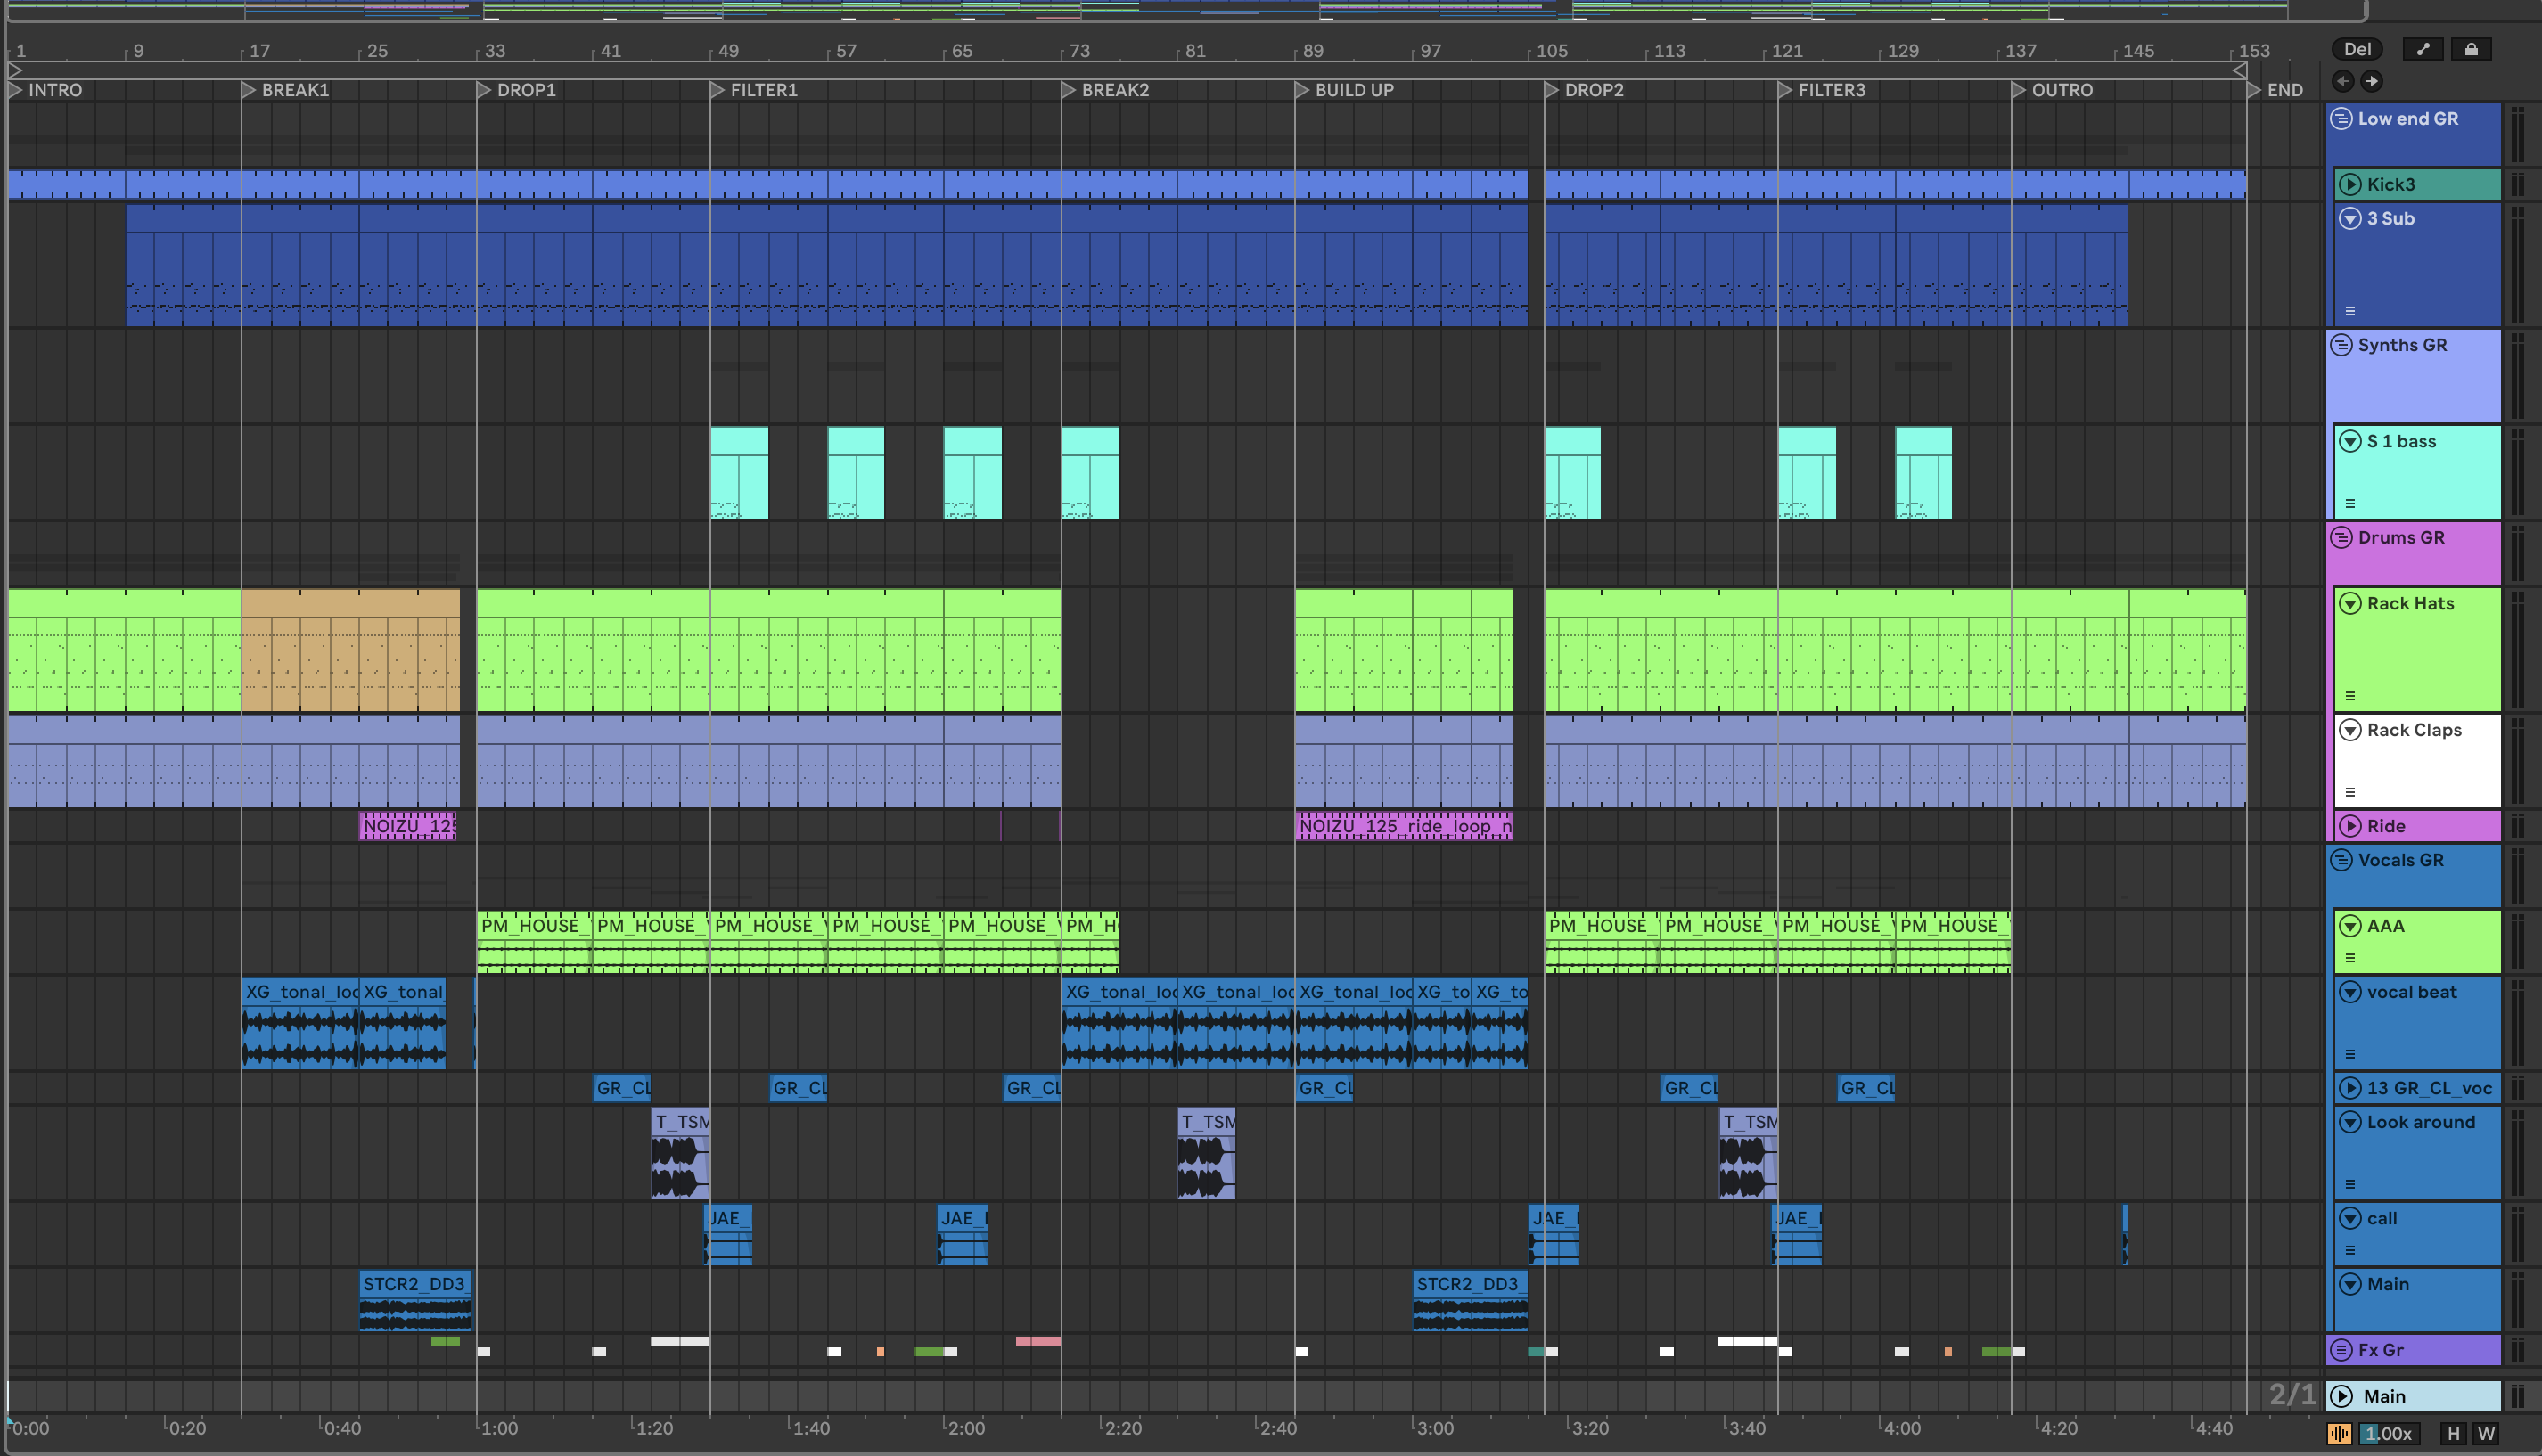
Task: Toggle the lock envelopes icon
Action: [x=2470, y=49]
